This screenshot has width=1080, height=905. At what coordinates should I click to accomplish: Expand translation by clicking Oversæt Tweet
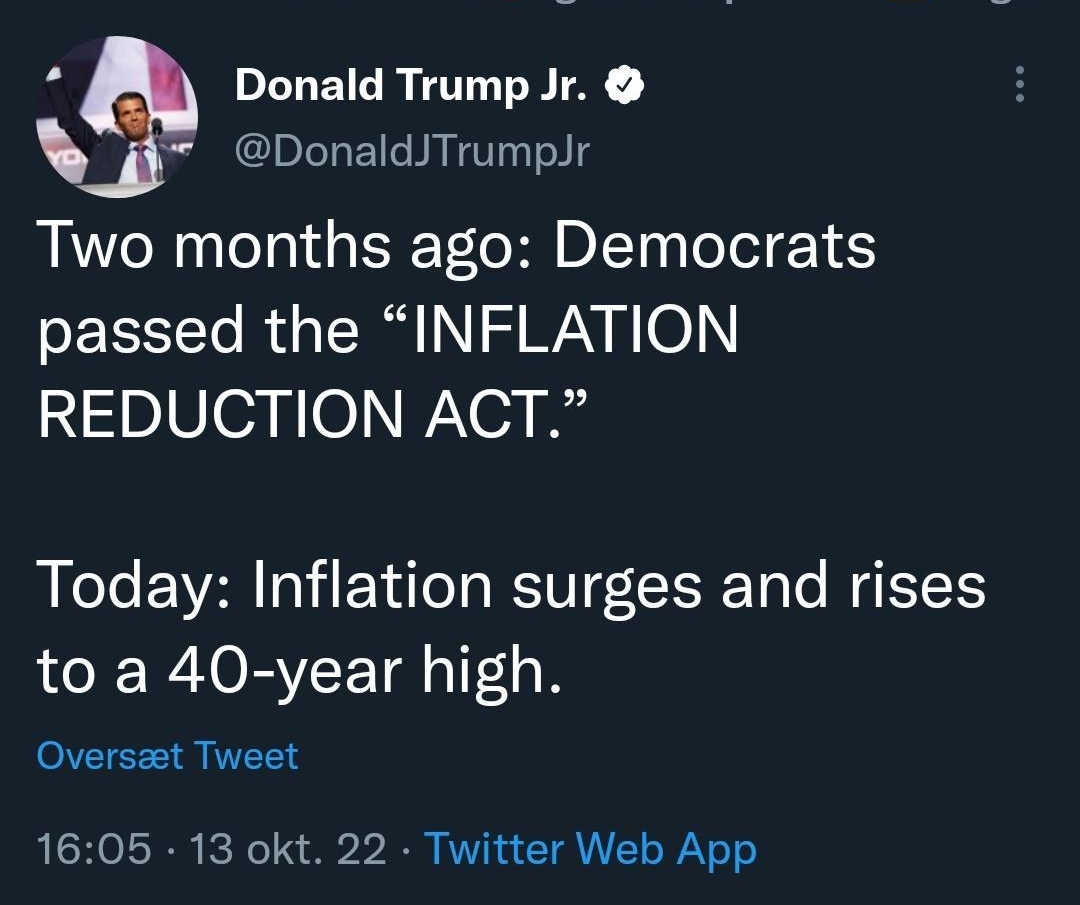coord(167,756)
